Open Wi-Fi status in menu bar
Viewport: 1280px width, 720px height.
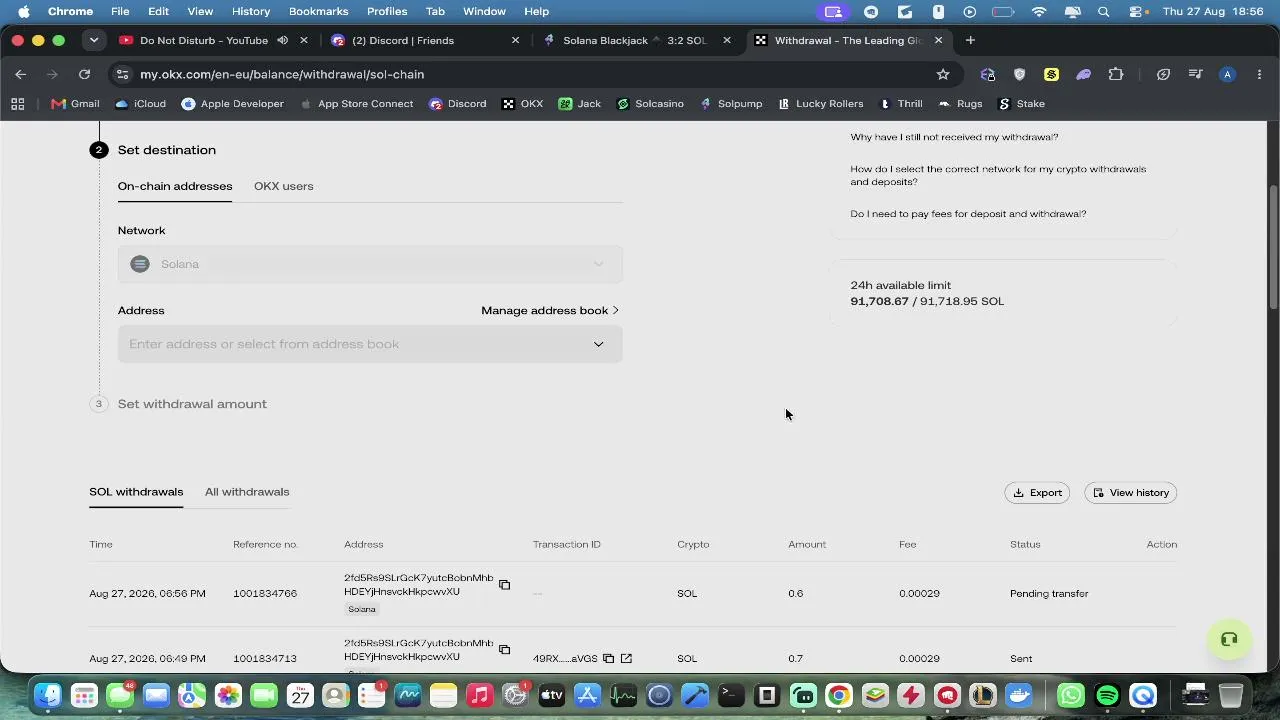point(1039,12)
